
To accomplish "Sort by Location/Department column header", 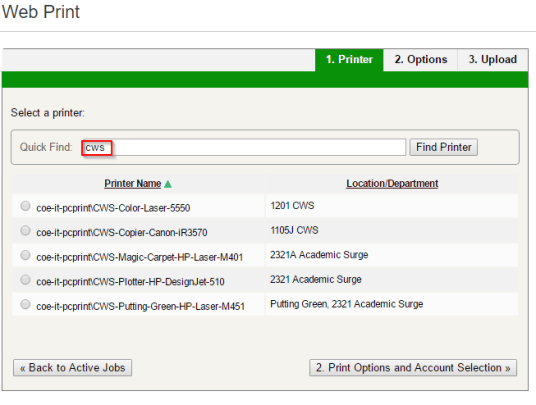I will [392, 184].
